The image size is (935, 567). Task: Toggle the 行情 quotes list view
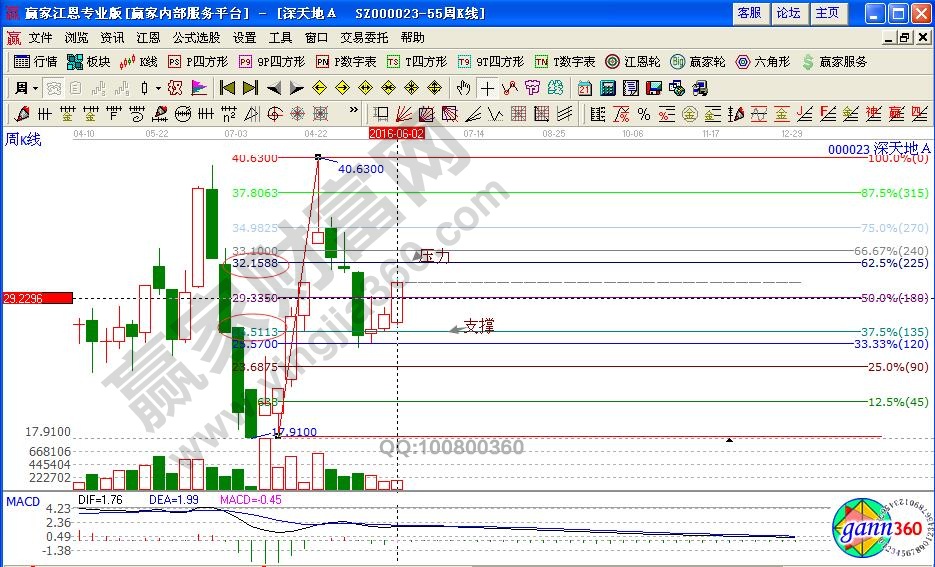[36, 62]
